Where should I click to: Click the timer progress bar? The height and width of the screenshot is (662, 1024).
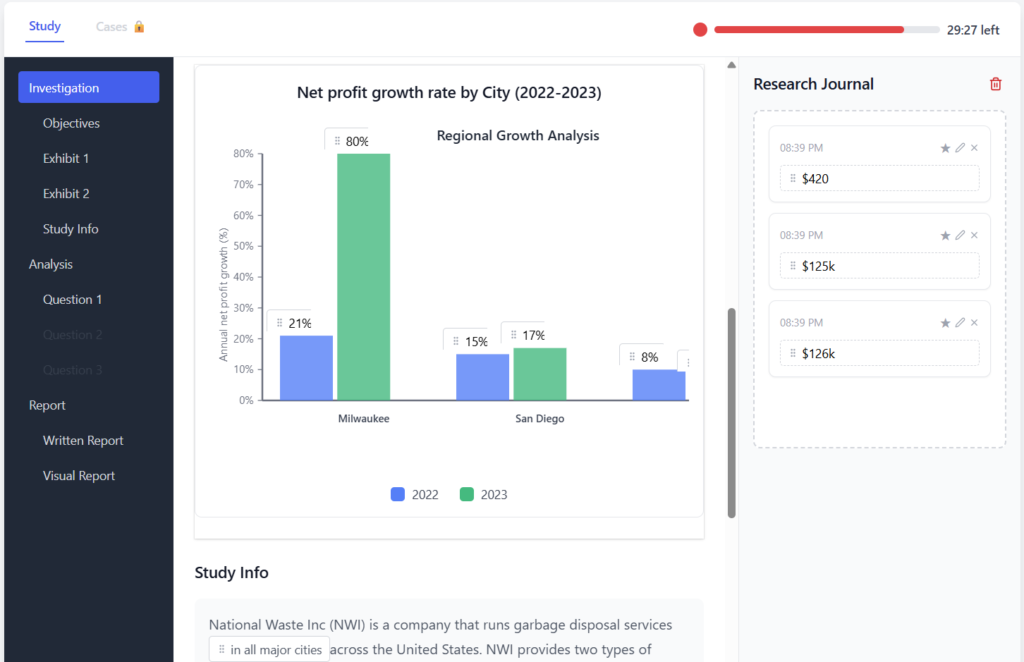(826, 30)
